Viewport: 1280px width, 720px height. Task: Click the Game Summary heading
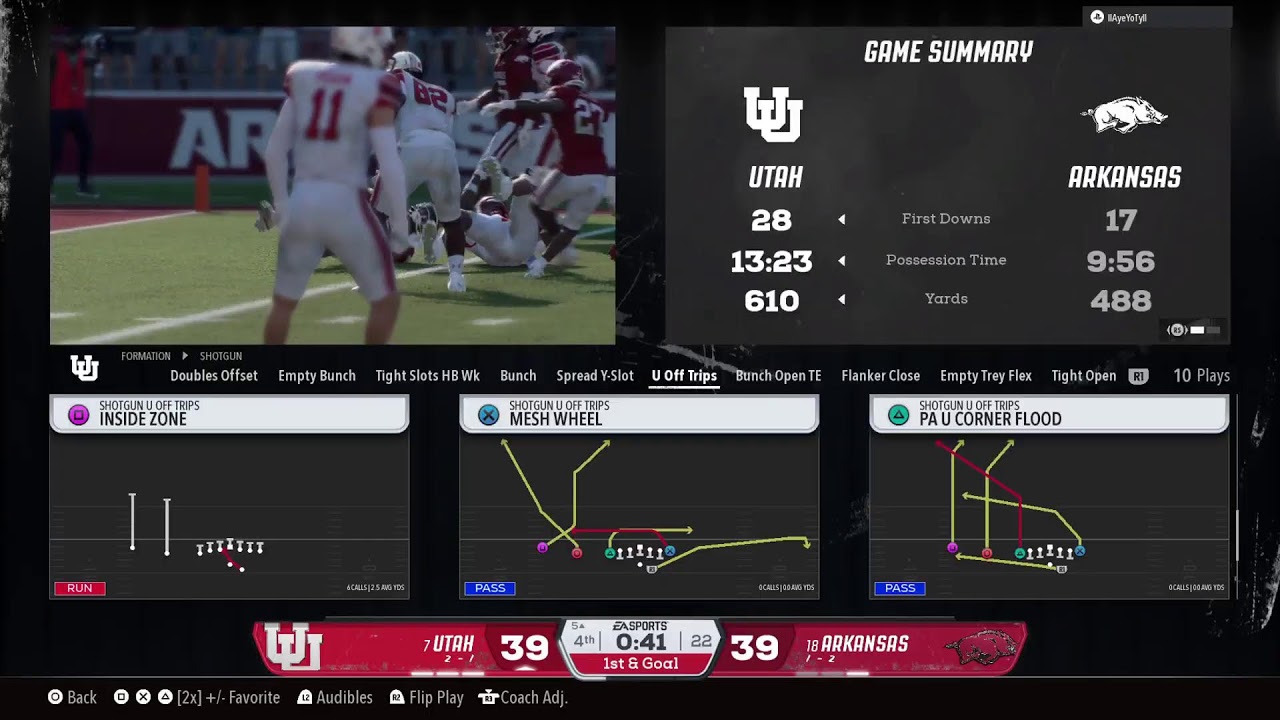click(948, 52)
